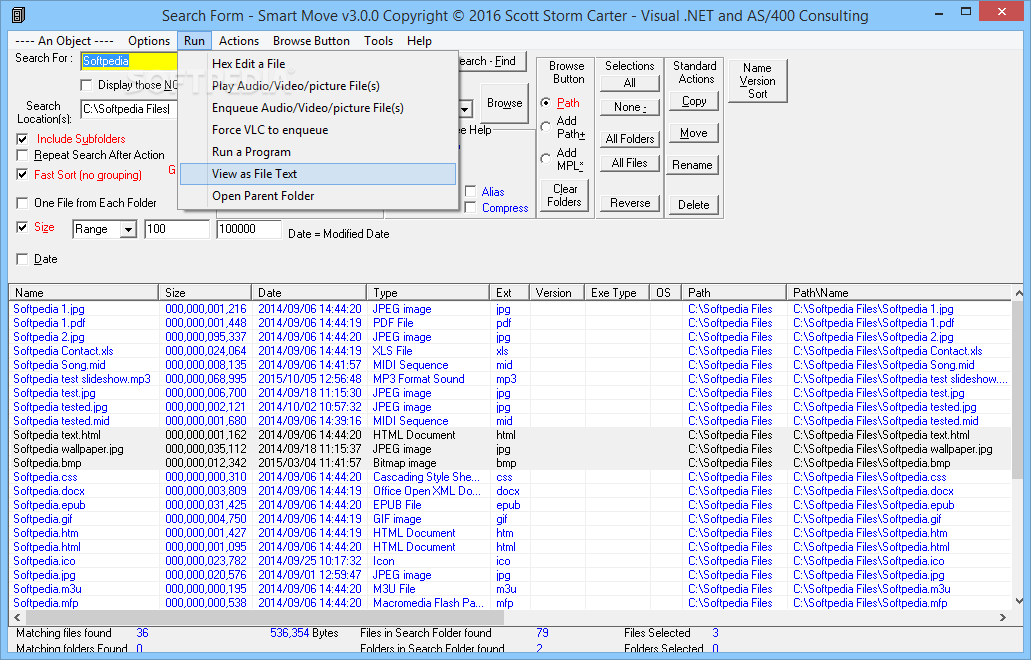Open the Size Range dropdown

128,229
